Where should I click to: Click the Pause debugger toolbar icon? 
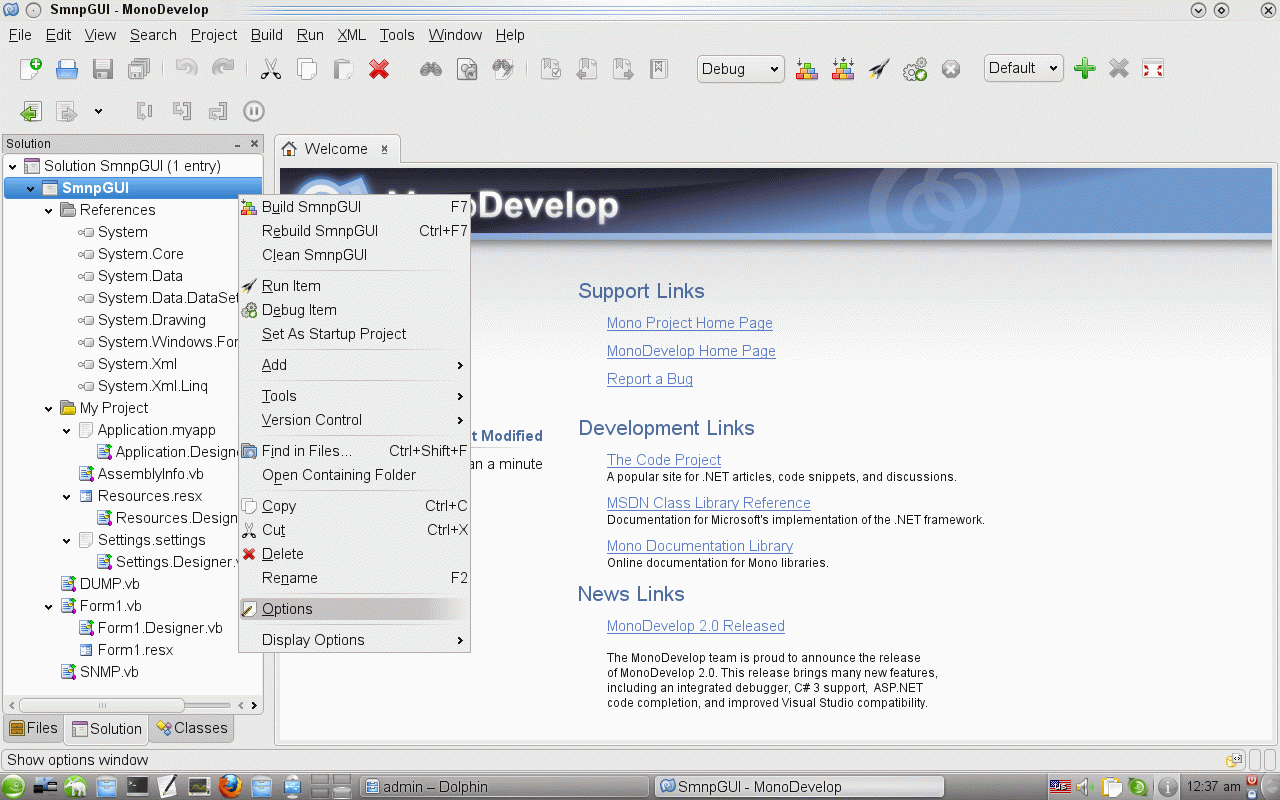tap(254, 111)
